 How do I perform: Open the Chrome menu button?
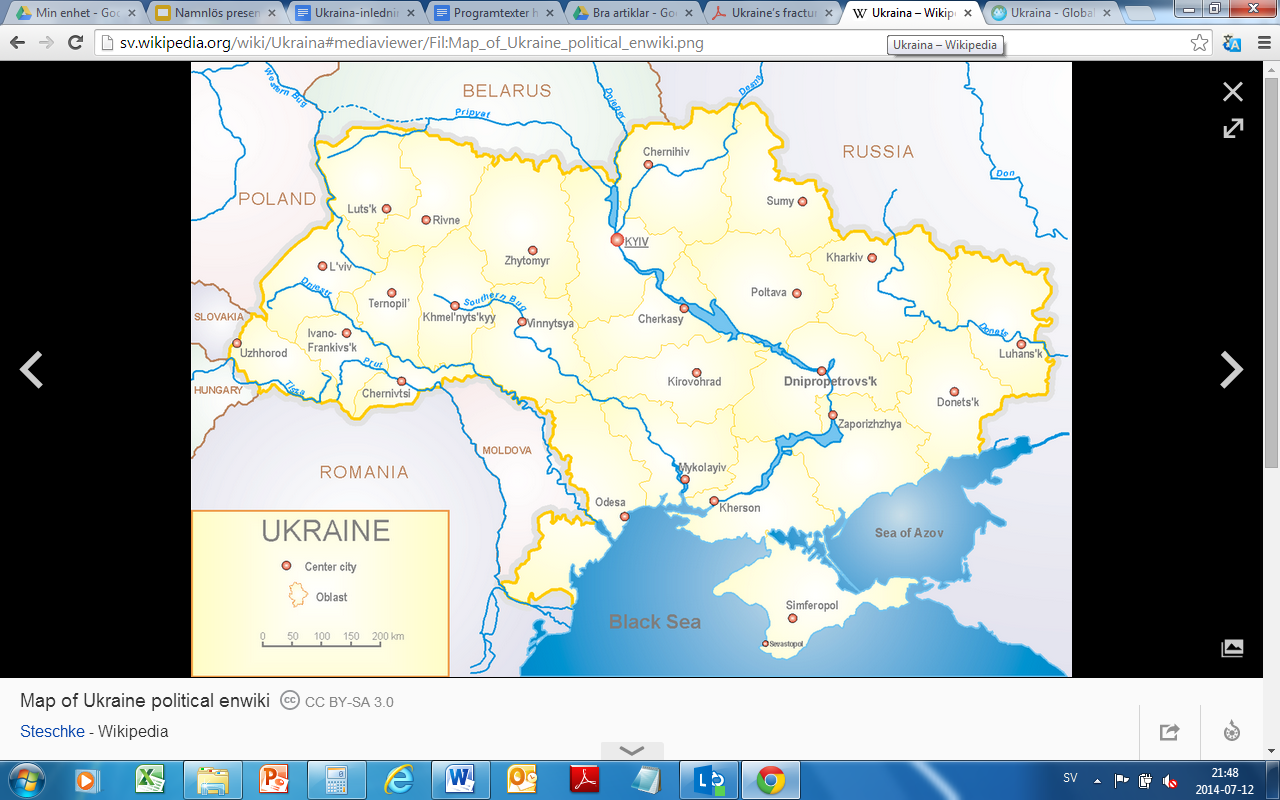(x=1262, y=43)
